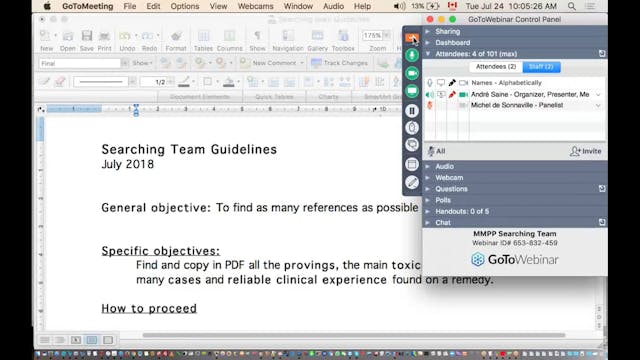Collapse control panel with orange arrow tab
This screenshot has height=360, width=640.
coord(412,38)
